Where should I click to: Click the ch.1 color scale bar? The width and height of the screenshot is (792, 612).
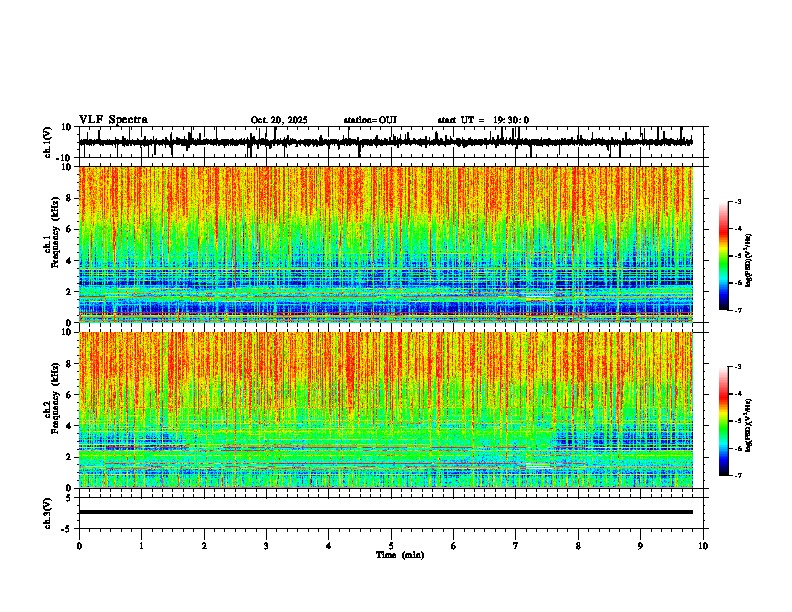point(724,256)
